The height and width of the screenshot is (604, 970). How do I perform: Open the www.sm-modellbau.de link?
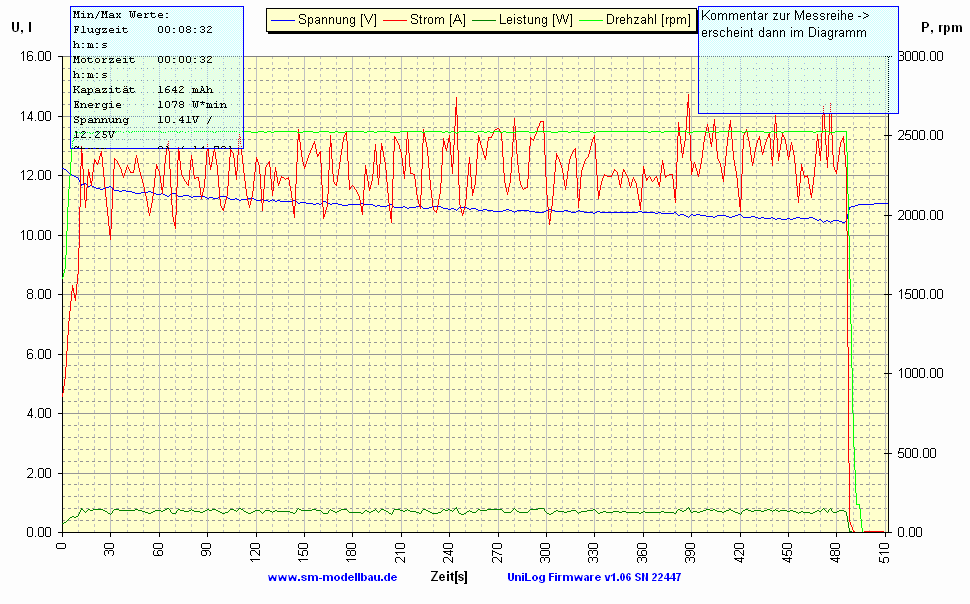(x=332, y=577)
